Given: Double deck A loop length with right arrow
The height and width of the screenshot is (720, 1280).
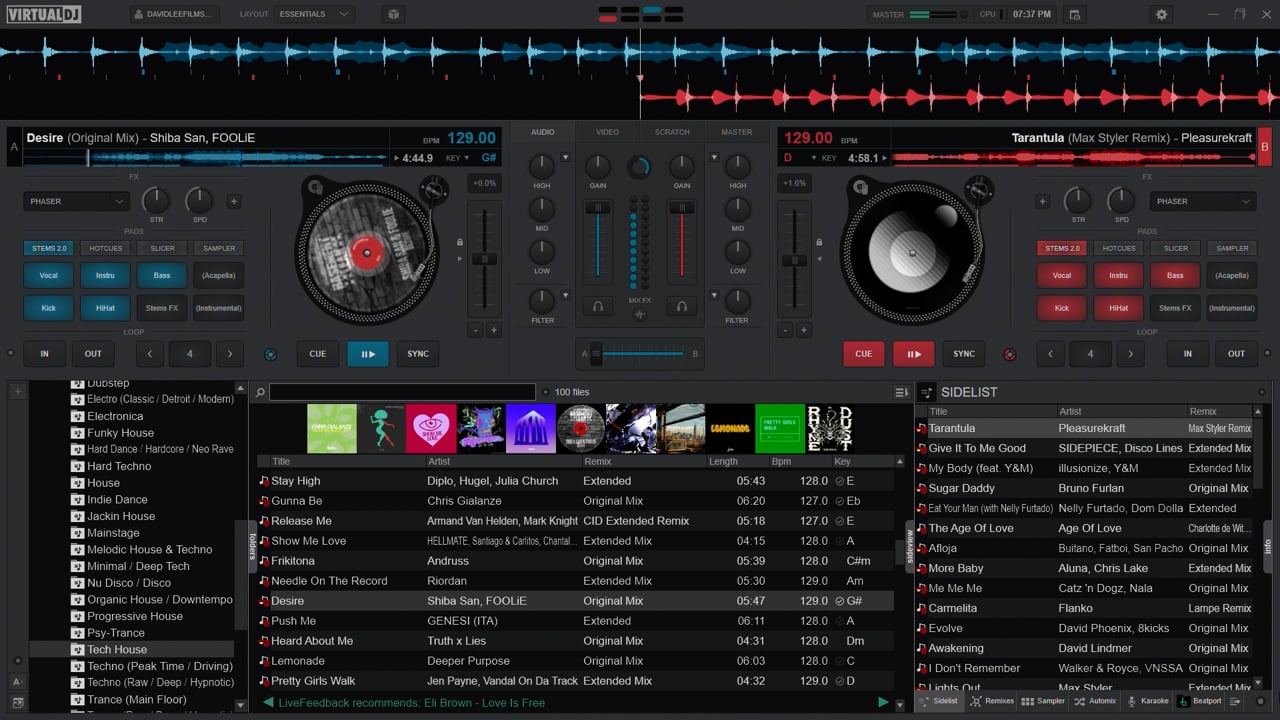Looking at the screenshot, I should tap(230, 354).
